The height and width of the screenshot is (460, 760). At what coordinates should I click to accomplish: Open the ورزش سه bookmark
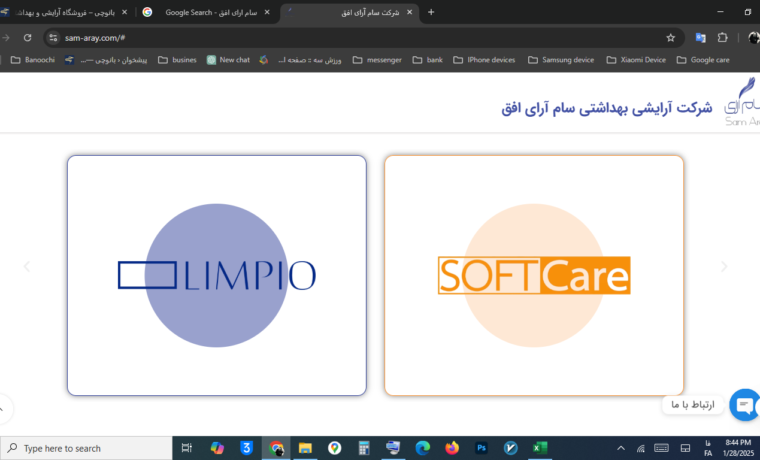(301, 60)
